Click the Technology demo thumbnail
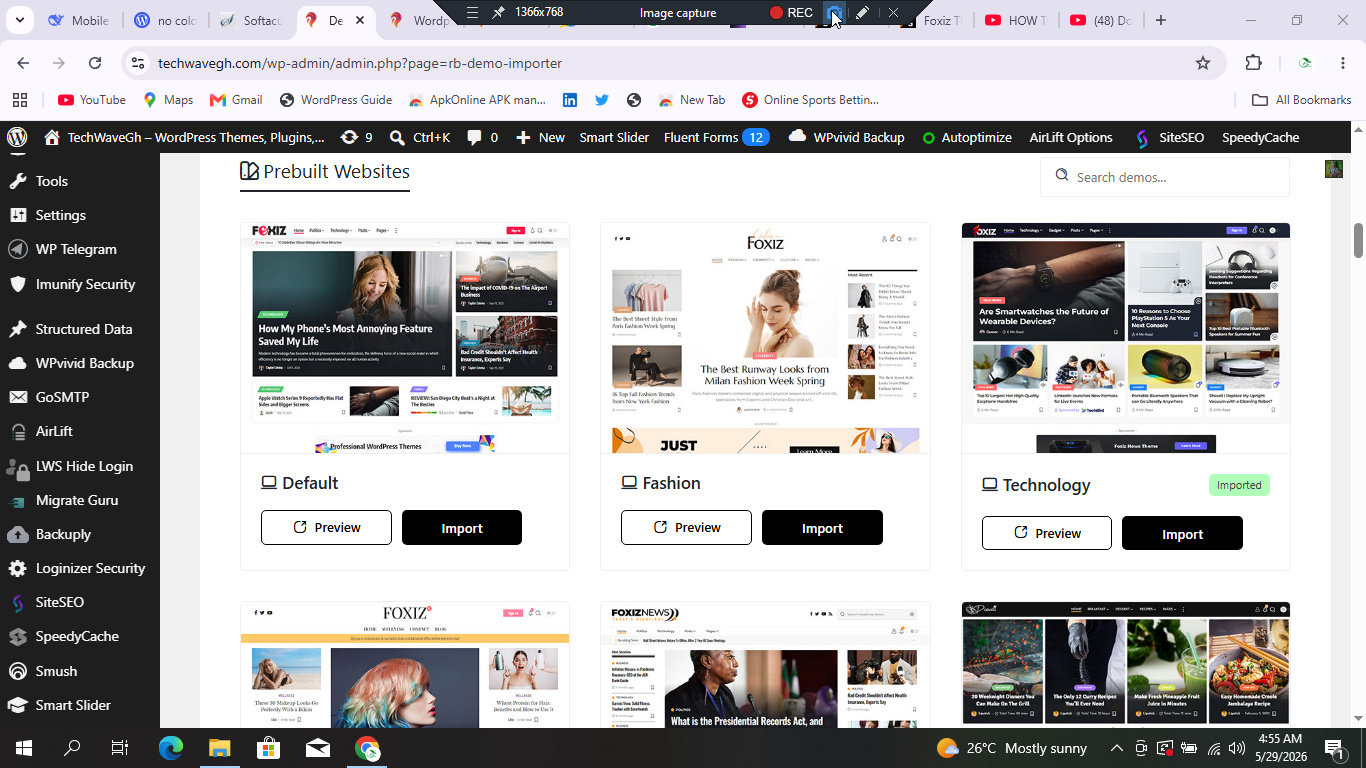 [x=1126, y=338]
